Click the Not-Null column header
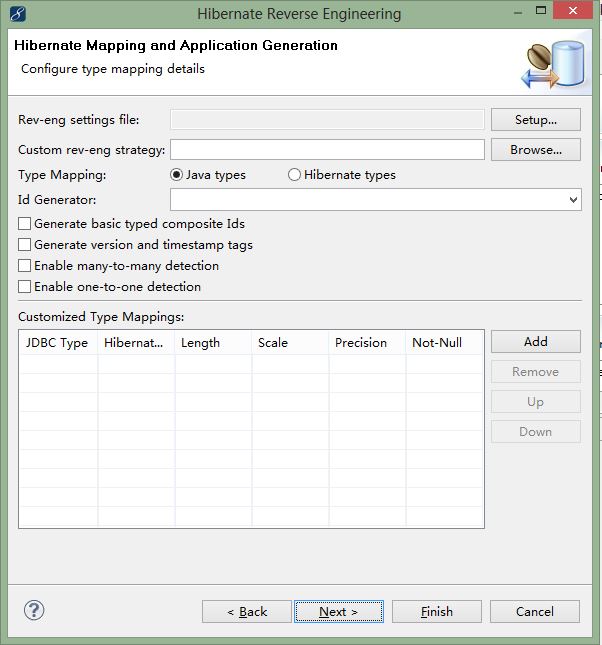The width and height of the screenshot is (602, 645). 444,343
